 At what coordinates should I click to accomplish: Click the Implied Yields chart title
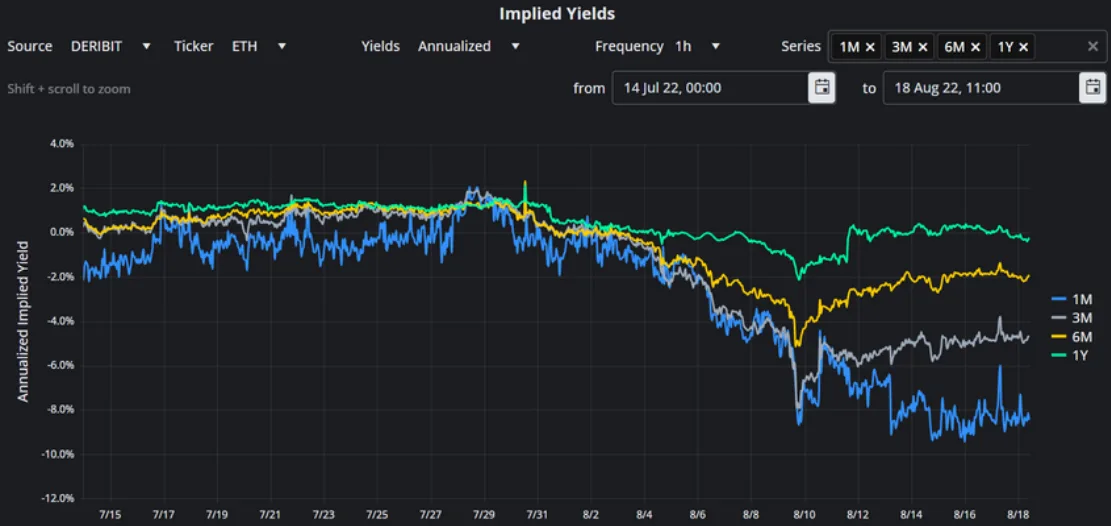(x=556, y=13)
